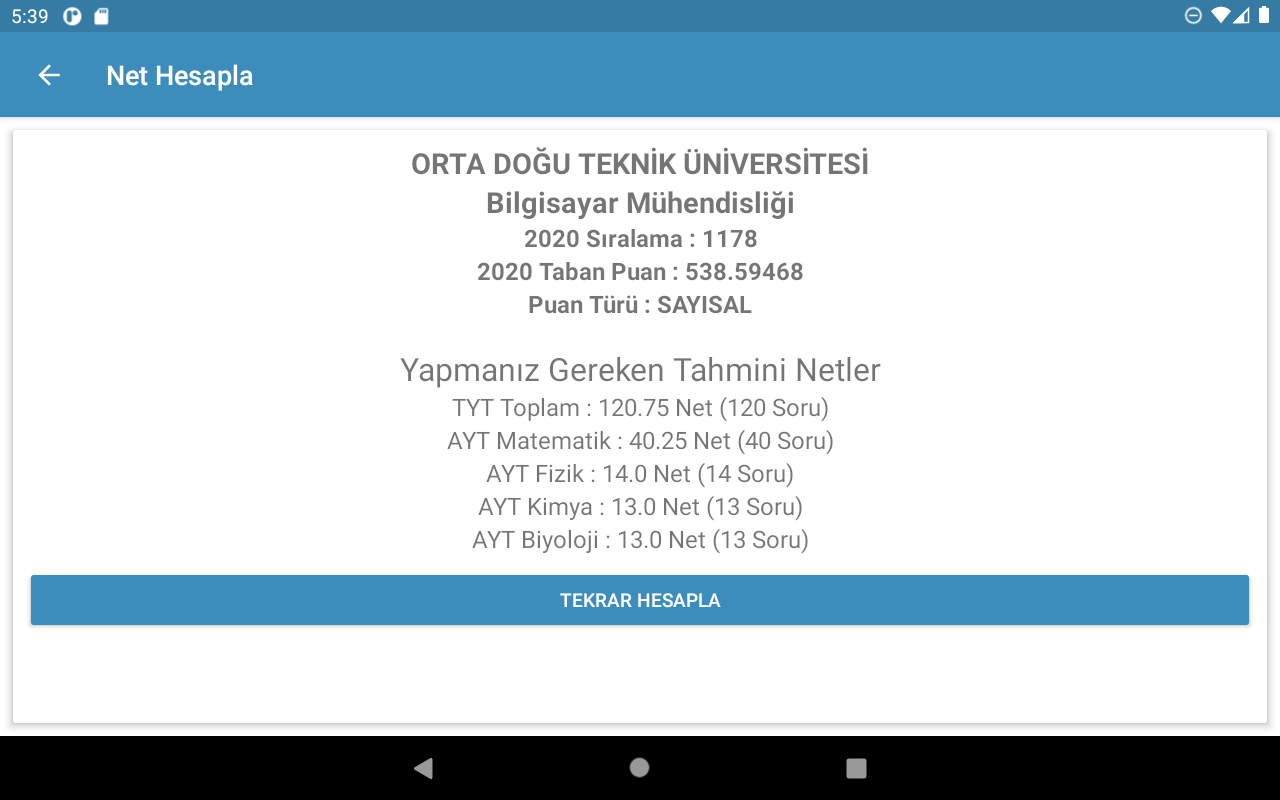Image resolution: width=1280 pixels, height=800 pixels.
Task: Tap AYT Matematik : 40.25 Net row
Action: (x=640, y=441)
